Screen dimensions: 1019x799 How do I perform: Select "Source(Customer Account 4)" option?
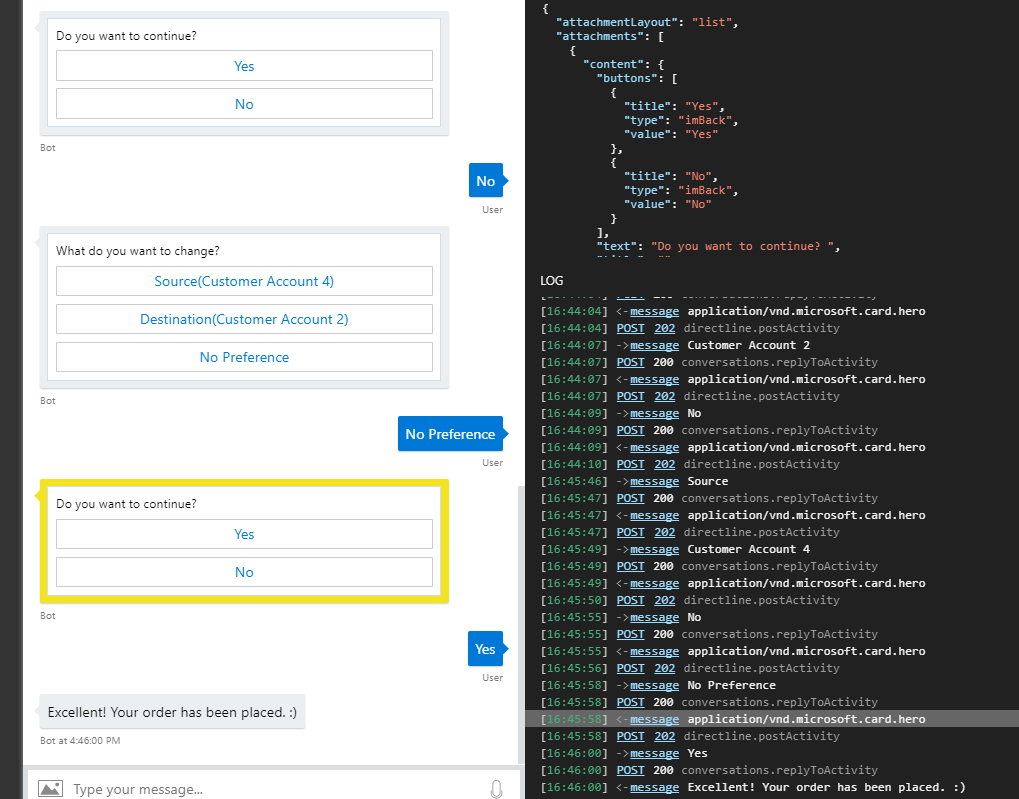(244, 281)
